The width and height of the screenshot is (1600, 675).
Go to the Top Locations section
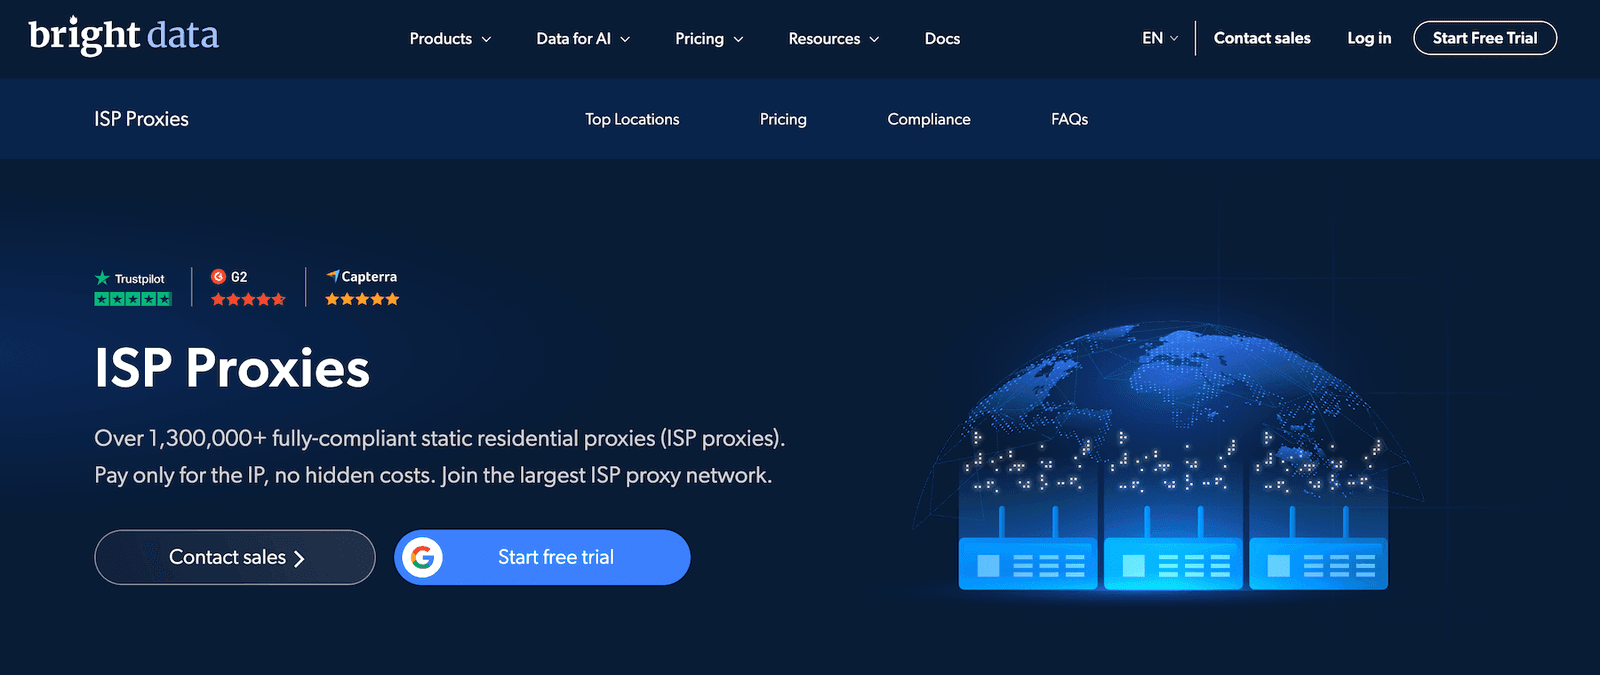pyautogui.click(x=632, y=119)
